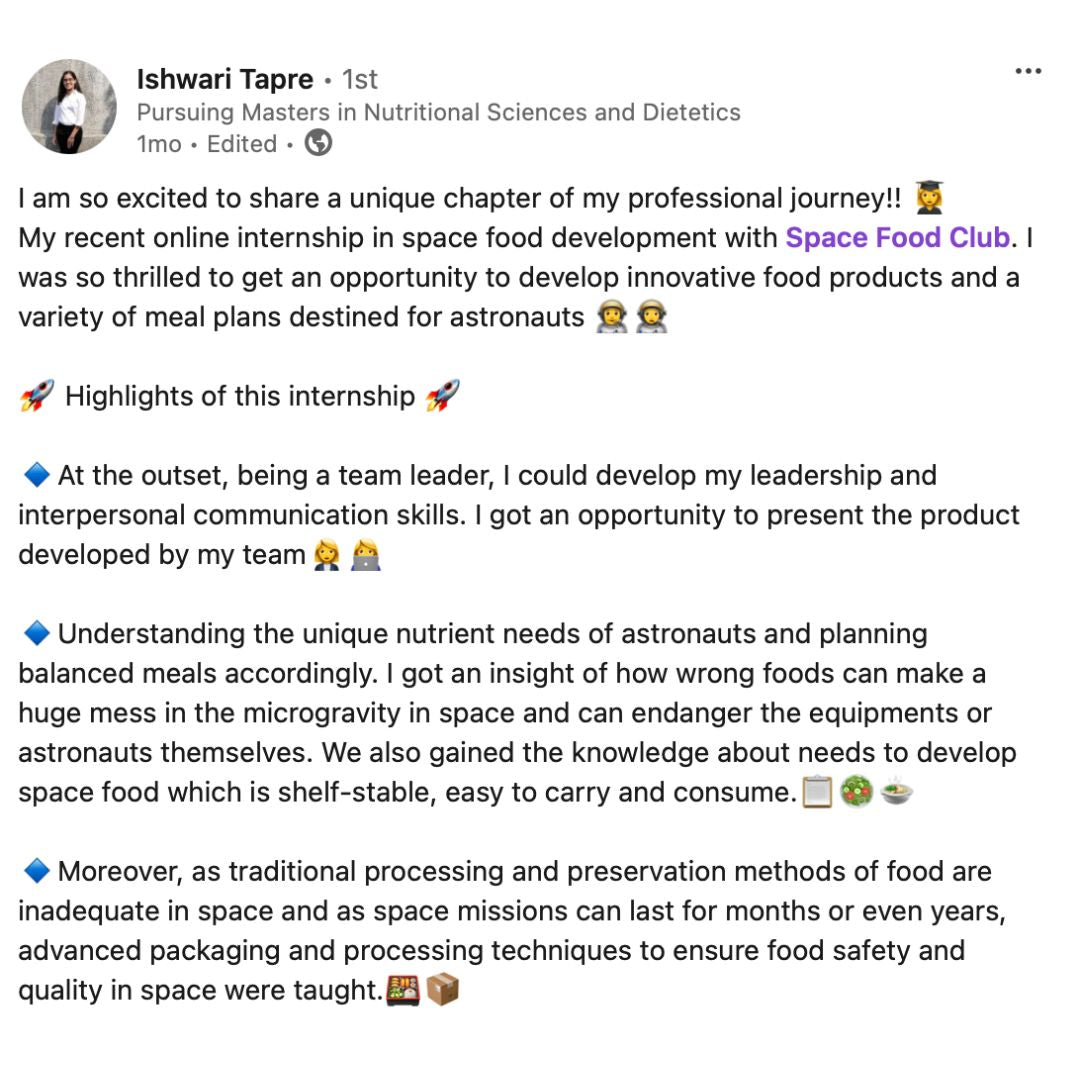Click the rocket emoji before 'Highlights'
The height and width of the screenshot is (1080, 1080).
click(x=36, y=397)
